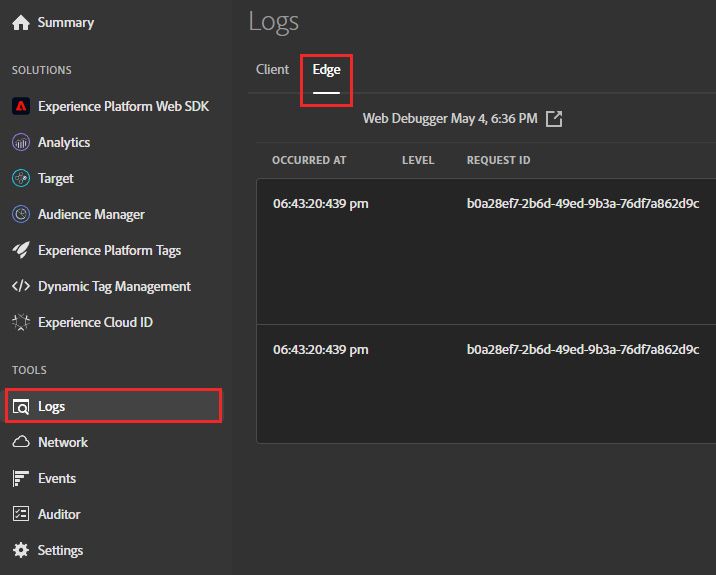716x575 pixels.
Task: Select the Edge tab
Action: [x=326, y=69]
